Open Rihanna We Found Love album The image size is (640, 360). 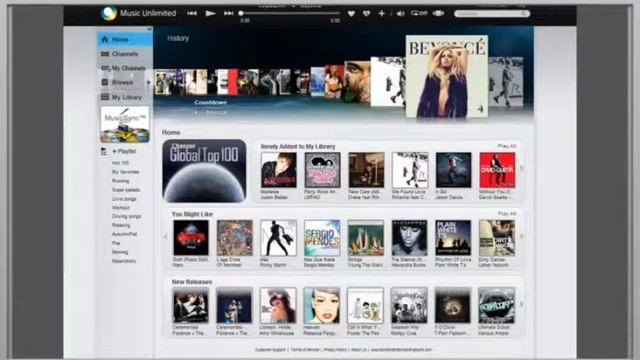410,170
